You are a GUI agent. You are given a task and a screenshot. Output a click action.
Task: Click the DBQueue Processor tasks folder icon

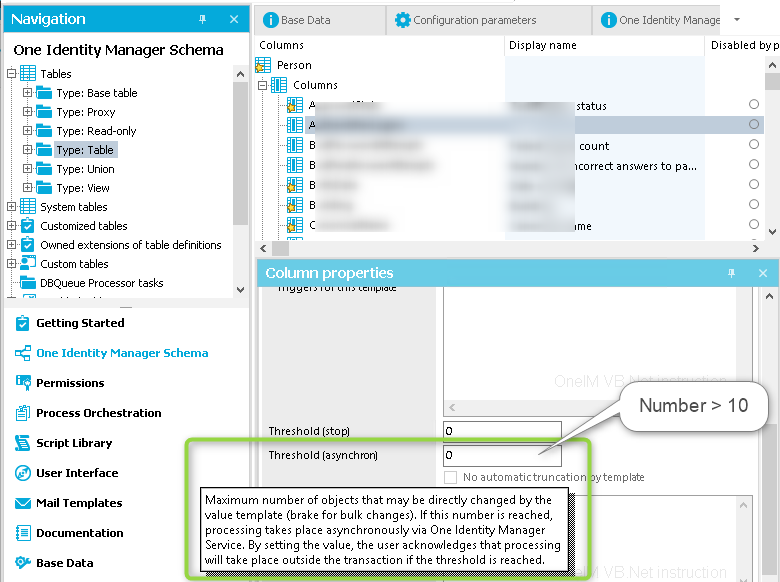coord(28,283)
